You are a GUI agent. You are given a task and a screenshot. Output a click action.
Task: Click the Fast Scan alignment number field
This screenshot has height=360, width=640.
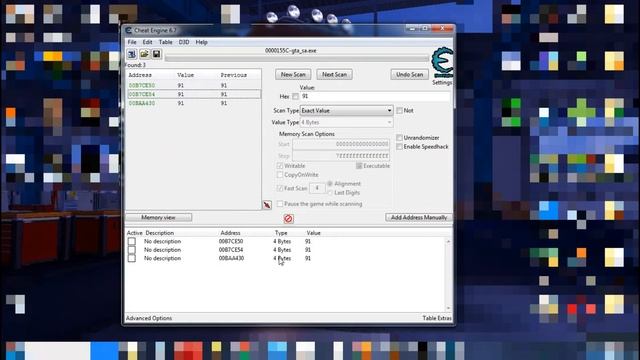(317, 188)
